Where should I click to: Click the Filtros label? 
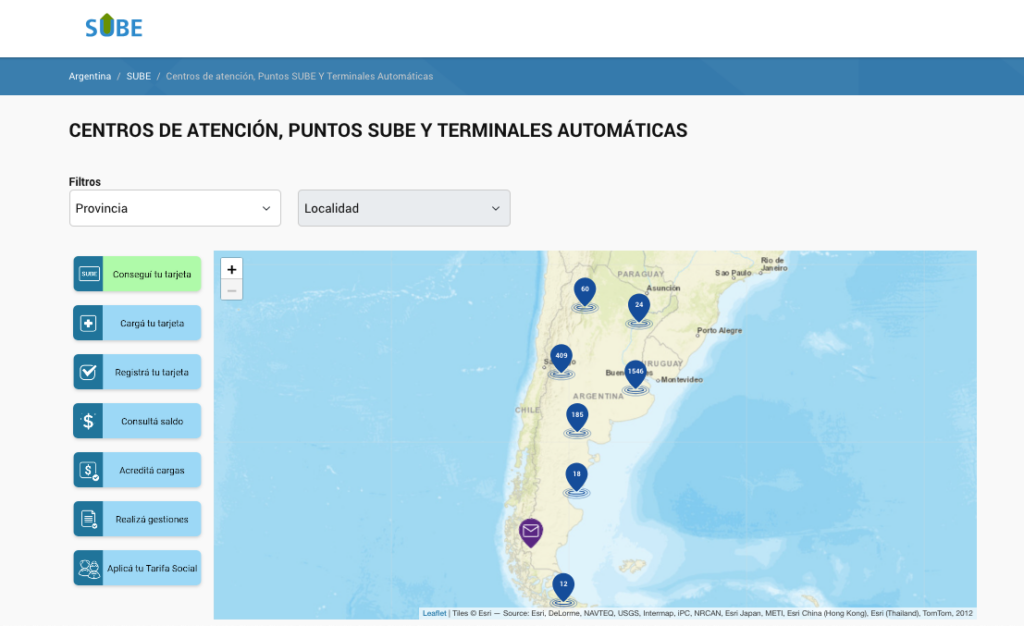click(85, 181)
